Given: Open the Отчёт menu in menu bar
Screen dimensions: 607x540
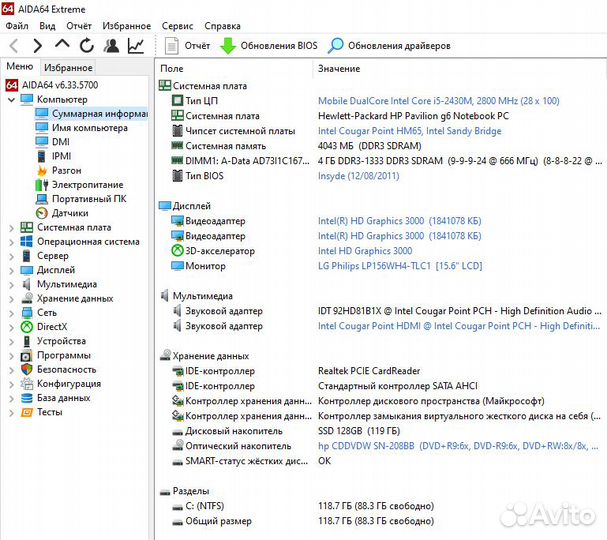Looking at the screenshot, I should pos(79,26).
